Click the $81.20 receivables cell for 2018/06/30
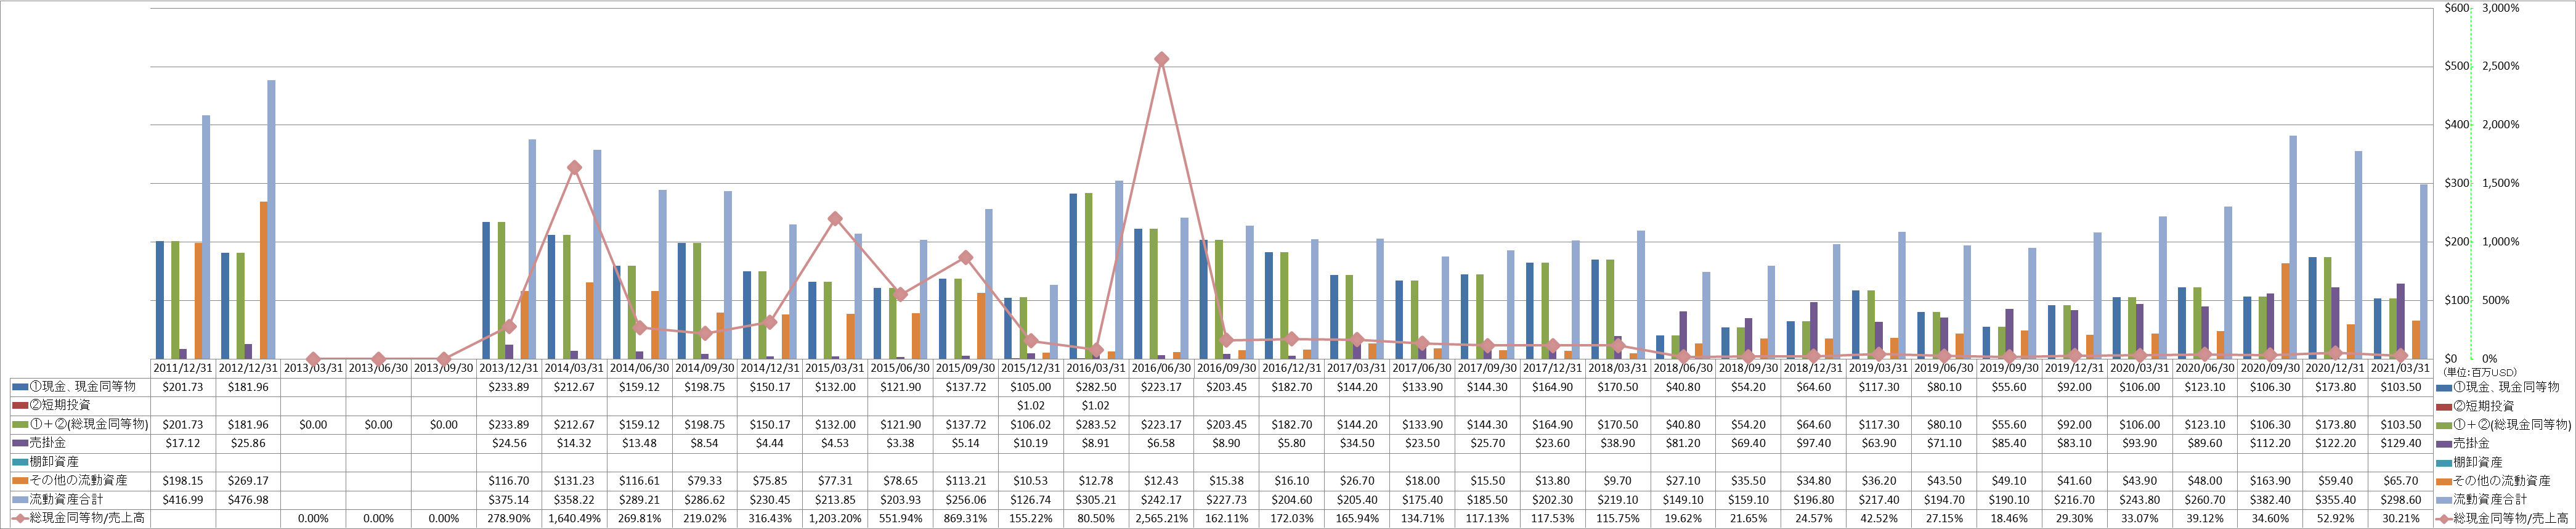2576x529 pixels. [1683, 444]
